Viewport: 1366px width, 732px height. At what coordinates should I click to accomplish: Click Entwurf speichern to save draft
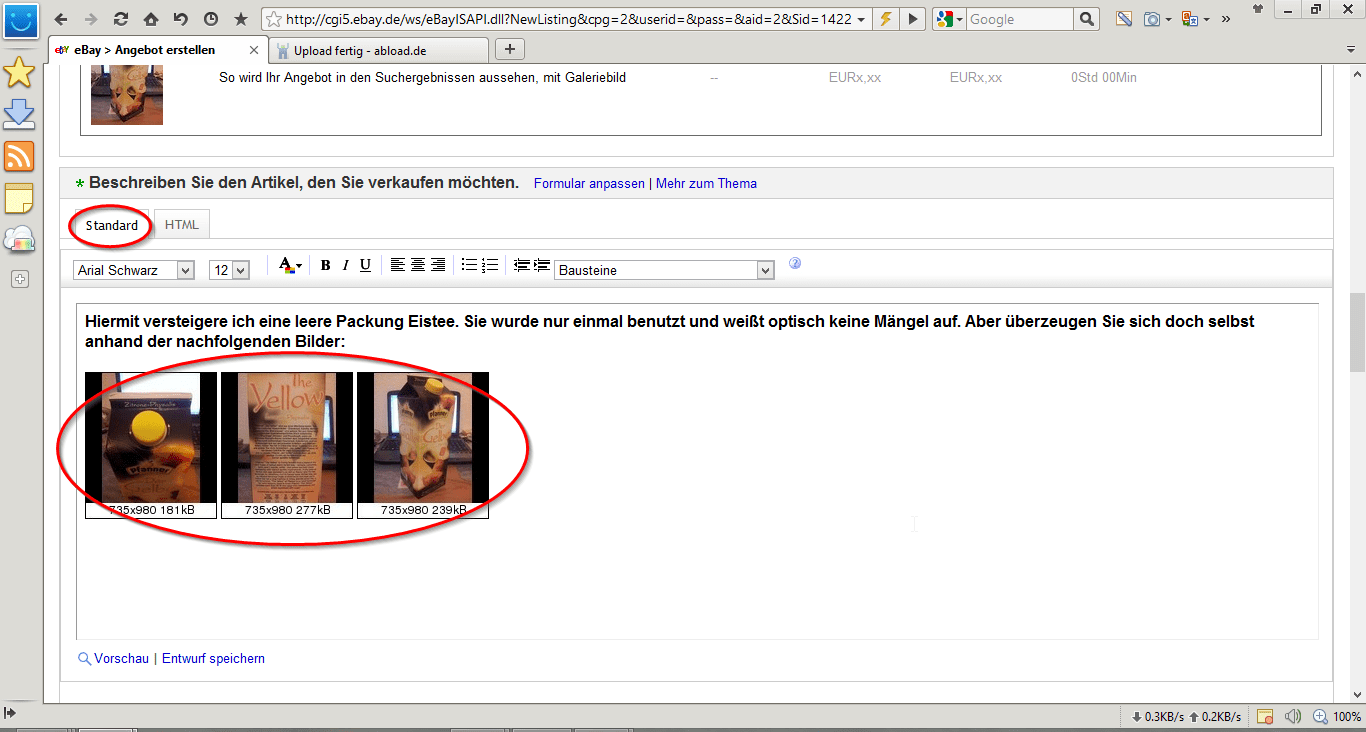click(213, 659)
